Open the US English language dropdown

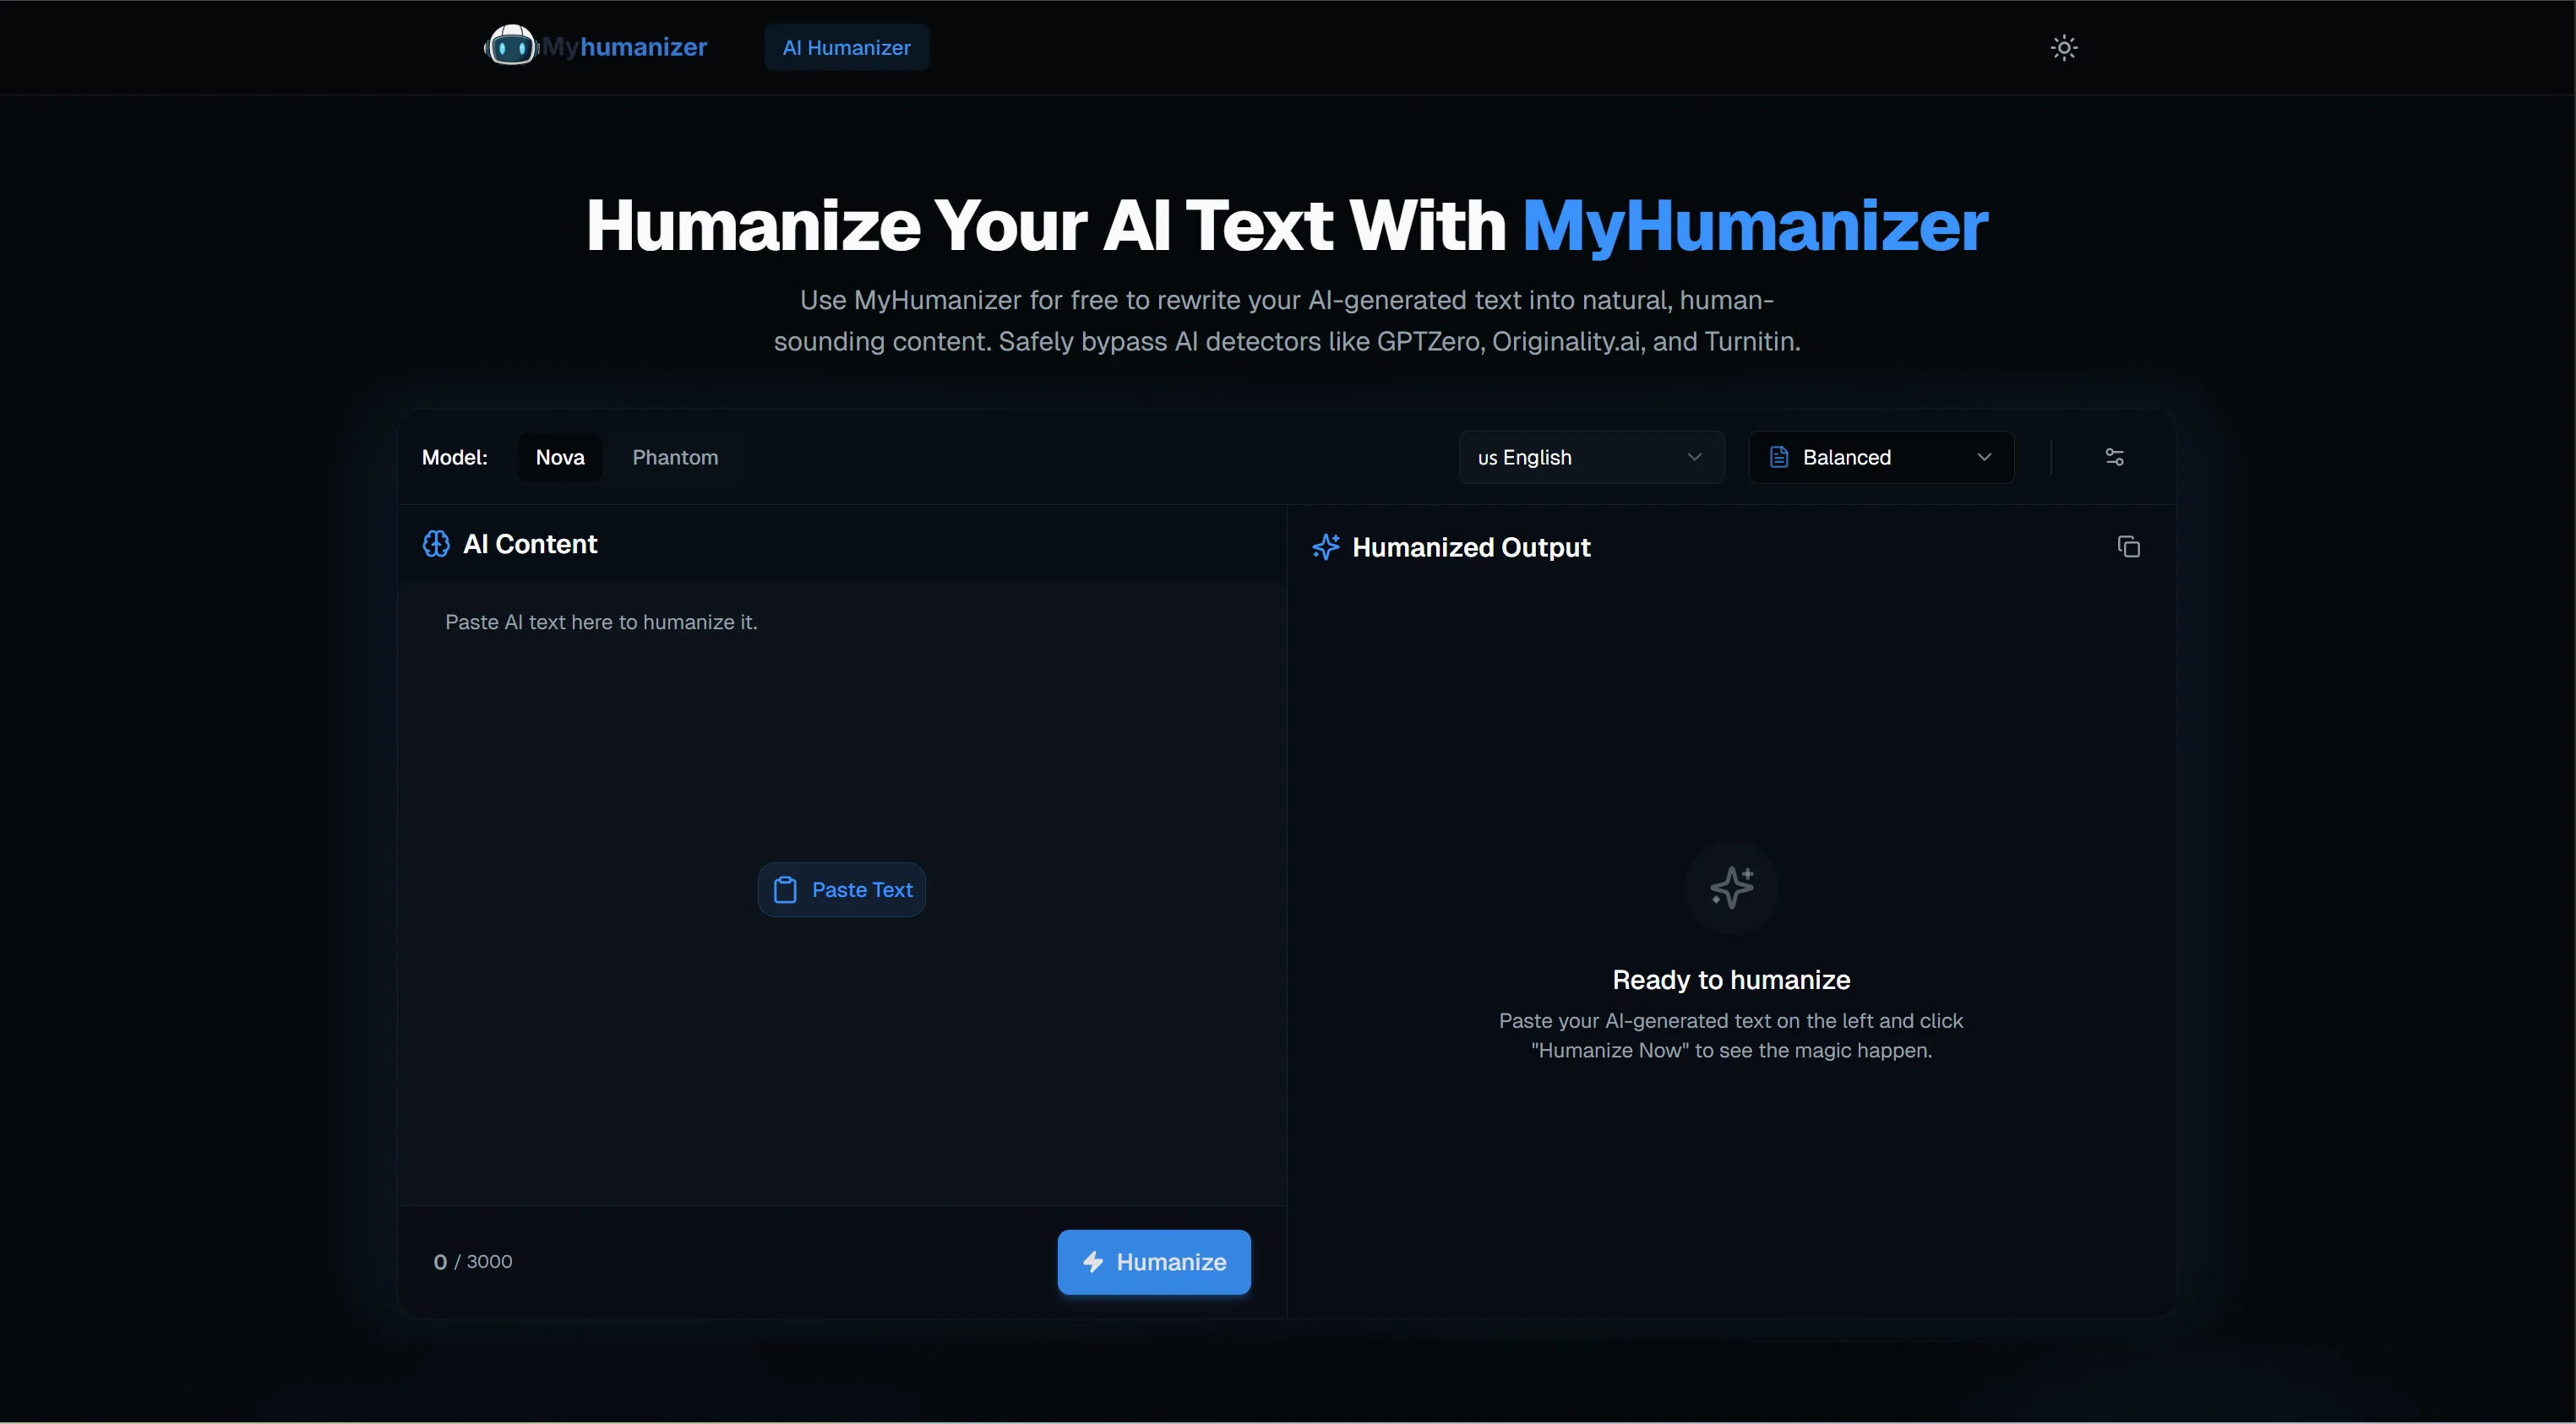(x=1591, y=457)
